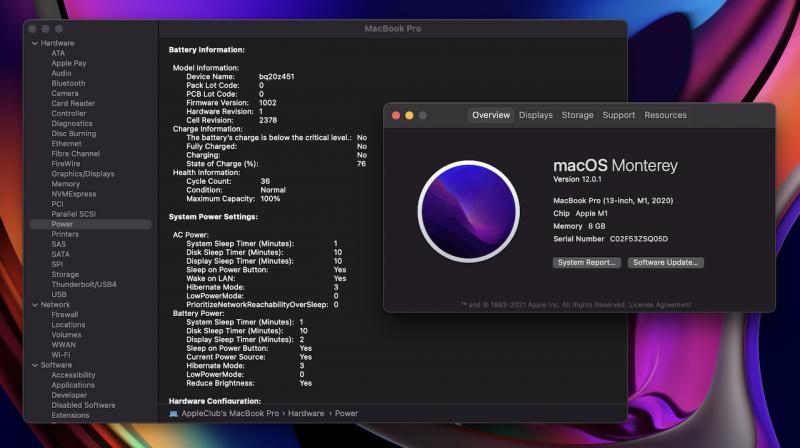
Task: Select Bluetooth in the sidebar
Action: pyautogui.click(x=68, y=83)
